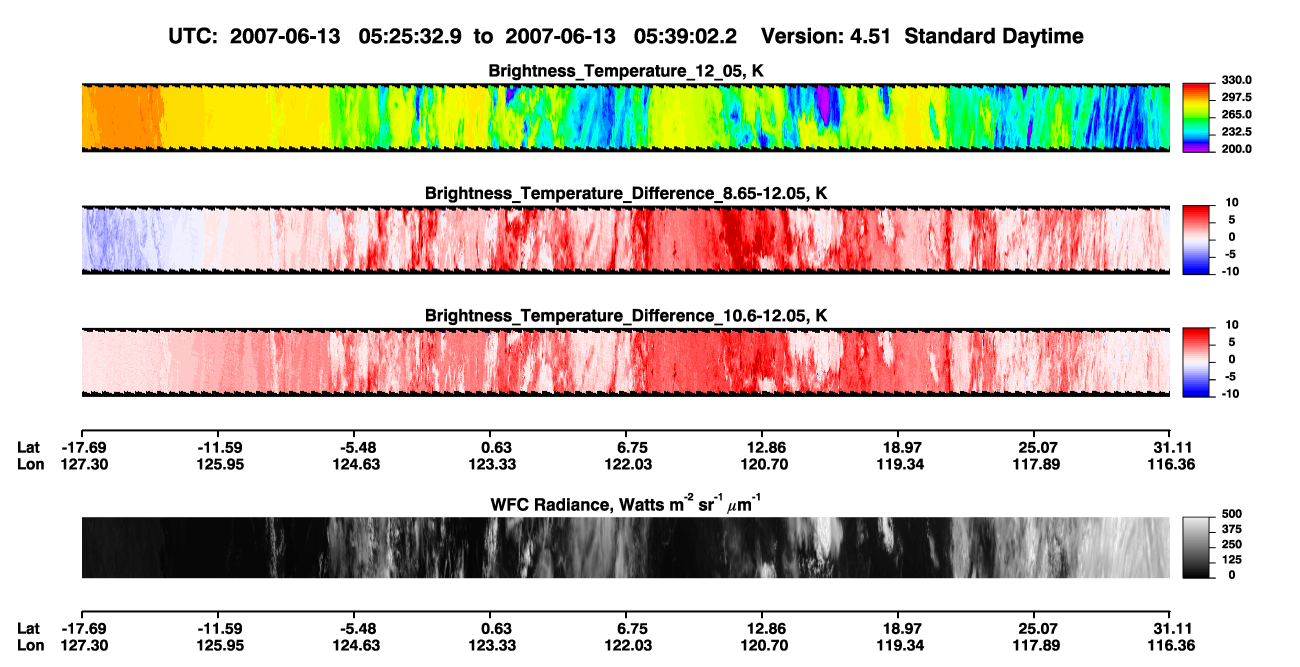The width and height of the screenshot is (1300, 667).
Task: Click latitude '0.63' on the upper axis
Action: coord(493,447)
